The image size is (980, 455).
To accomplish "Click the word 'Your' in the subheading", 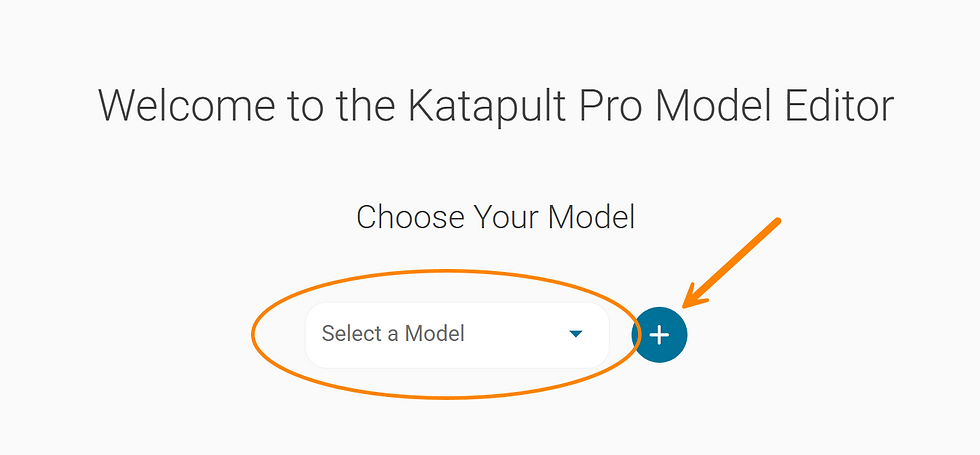I will tap(506, 218).
